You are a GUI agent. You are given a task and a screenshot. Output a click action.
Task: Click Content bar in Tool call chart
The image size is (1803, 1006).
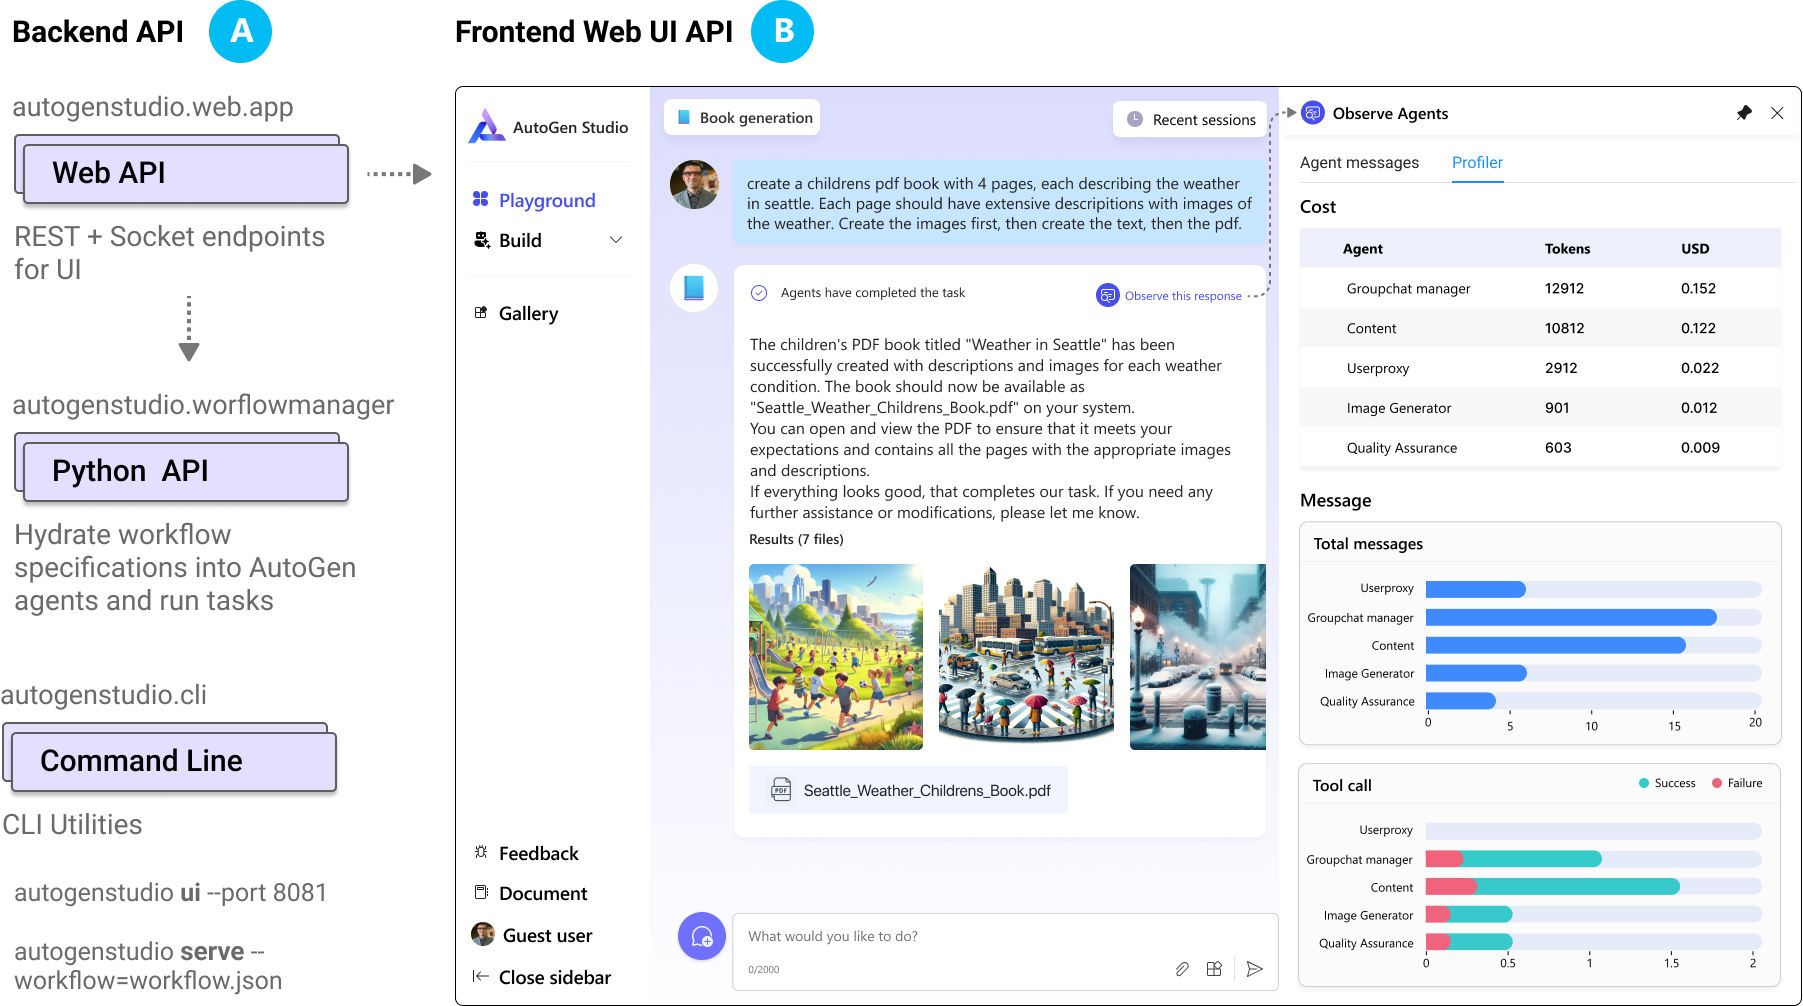coord(1553,886)
